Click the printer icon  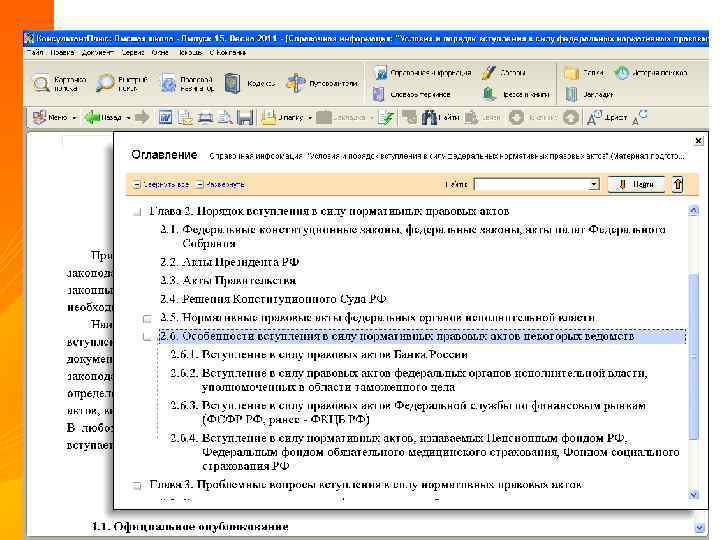point(205,118)
